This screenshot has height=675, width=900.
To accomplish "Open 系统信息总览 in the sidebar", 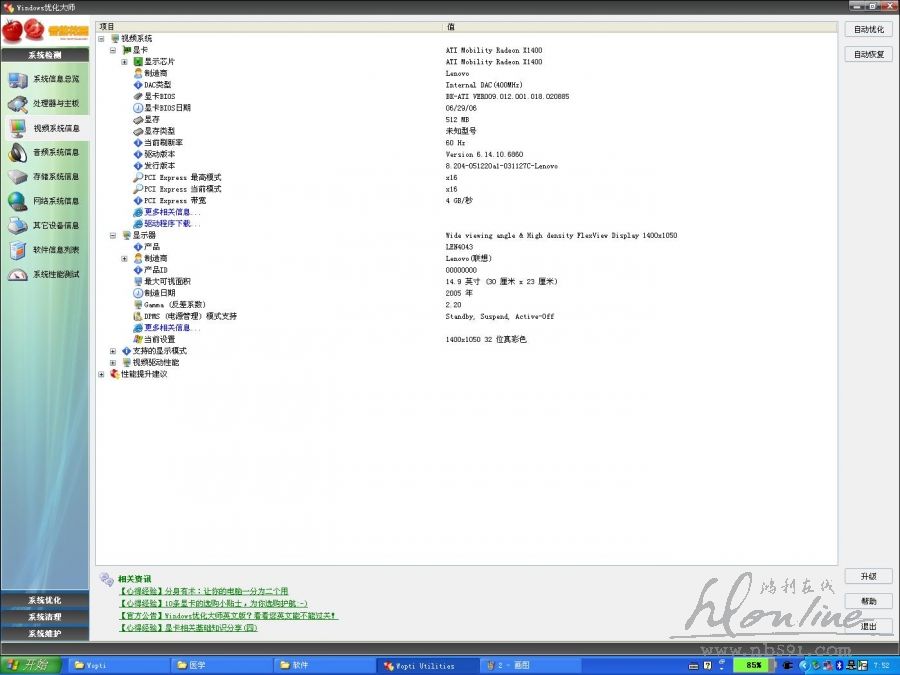I will tap(55, 79).
